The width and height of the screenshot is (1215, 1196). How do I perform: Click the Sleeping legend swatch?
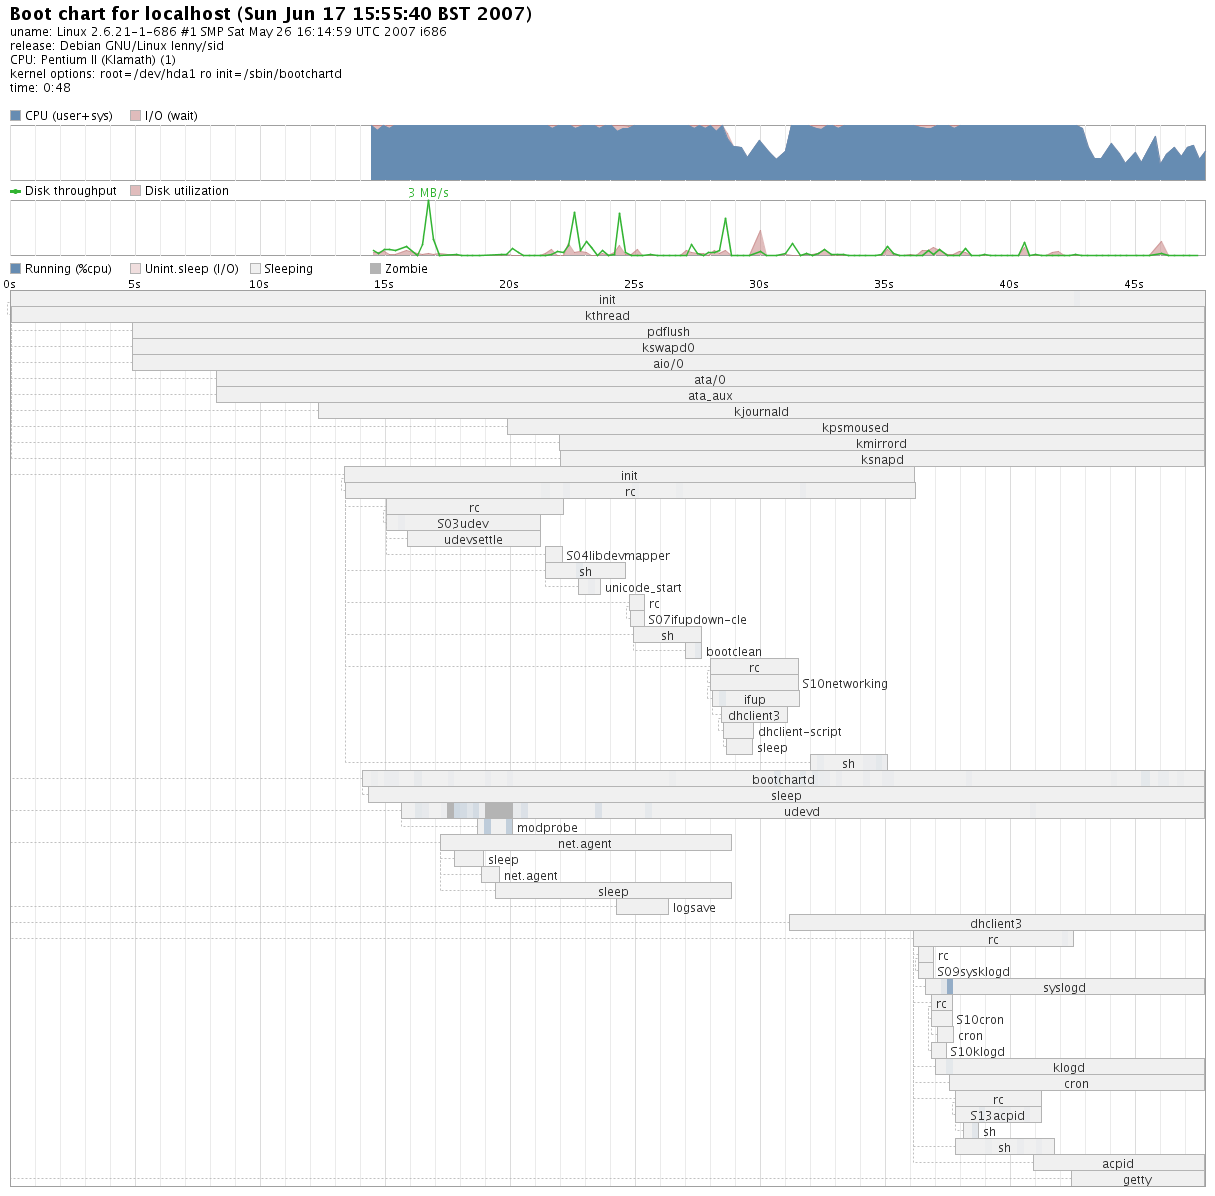pyautogui.click(x=255, y=269)
